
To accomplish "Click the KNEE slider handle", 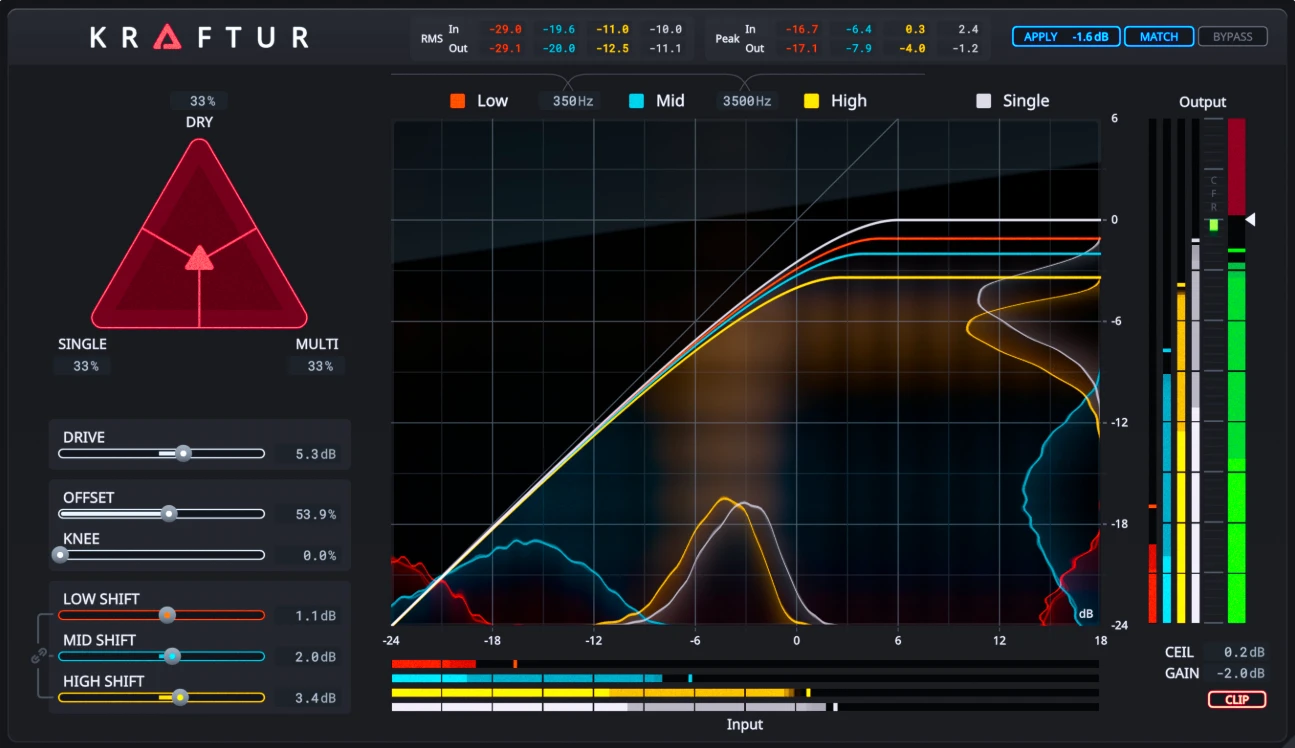I will 60,555.
